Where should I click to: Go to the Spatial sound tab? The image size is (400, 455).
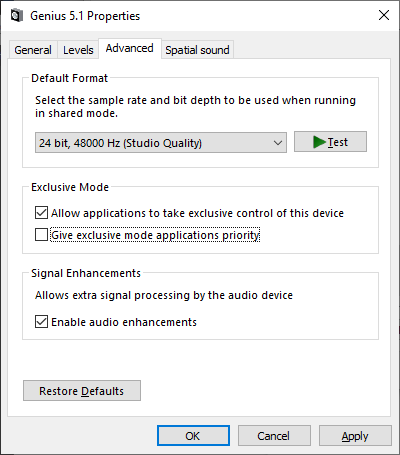tap(197, 50)
